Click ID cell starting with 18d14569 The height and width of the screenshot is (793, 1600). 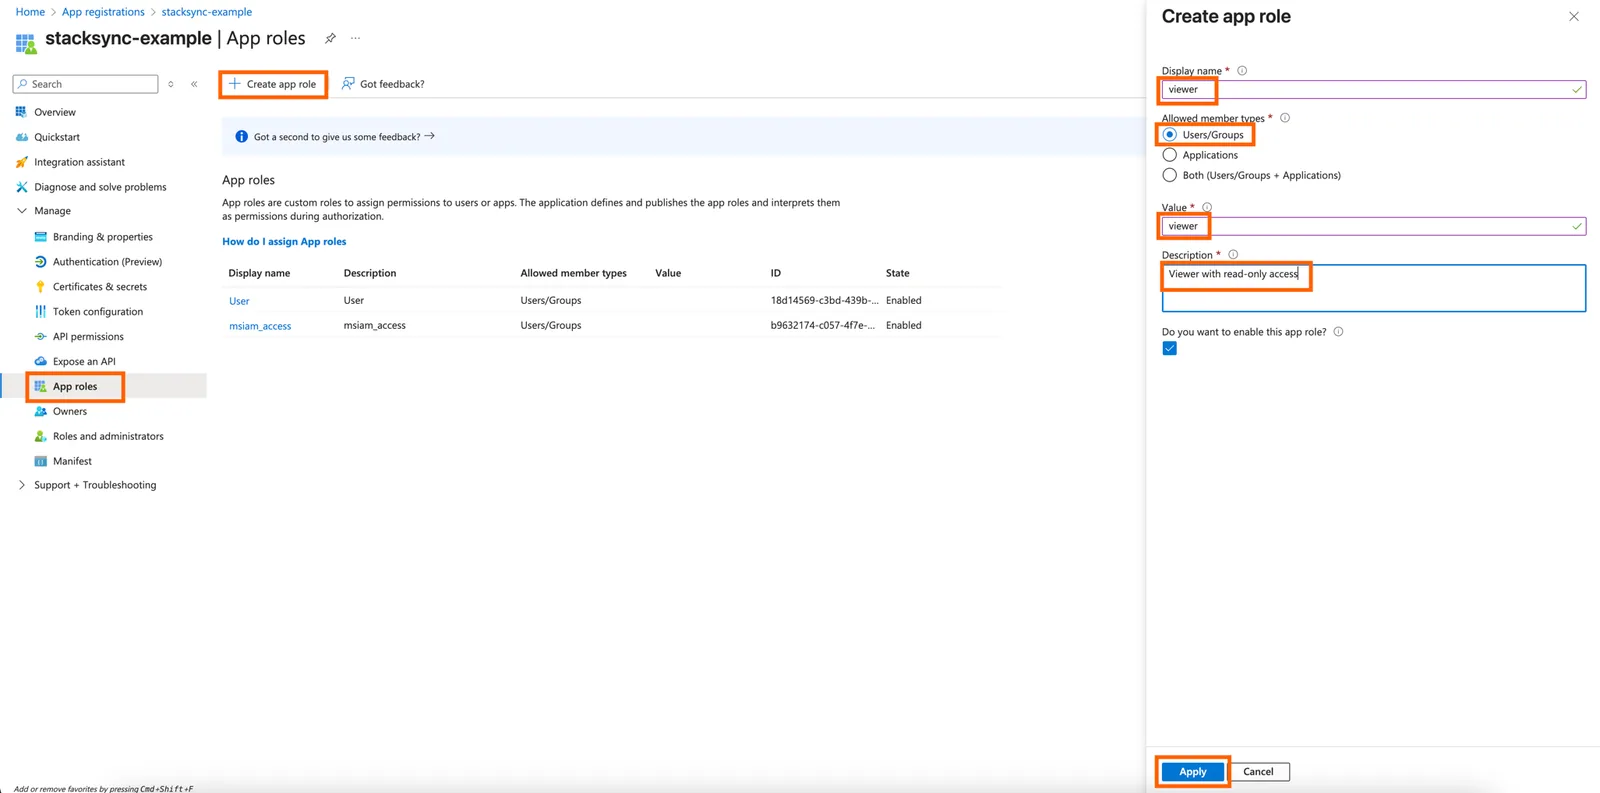(824, 300)
